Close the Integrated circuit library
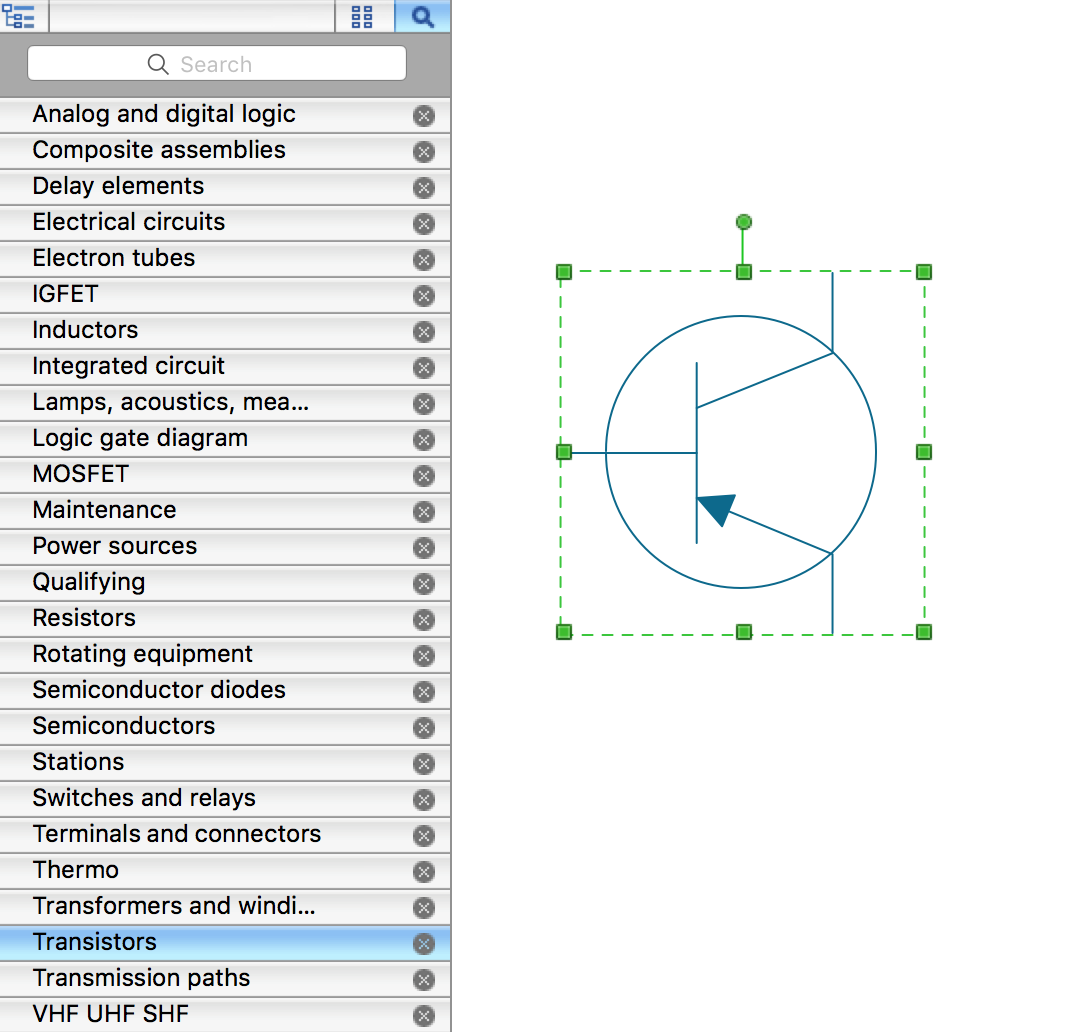The height and width of the screenshot is (1032, 1076). coord(424,368)
